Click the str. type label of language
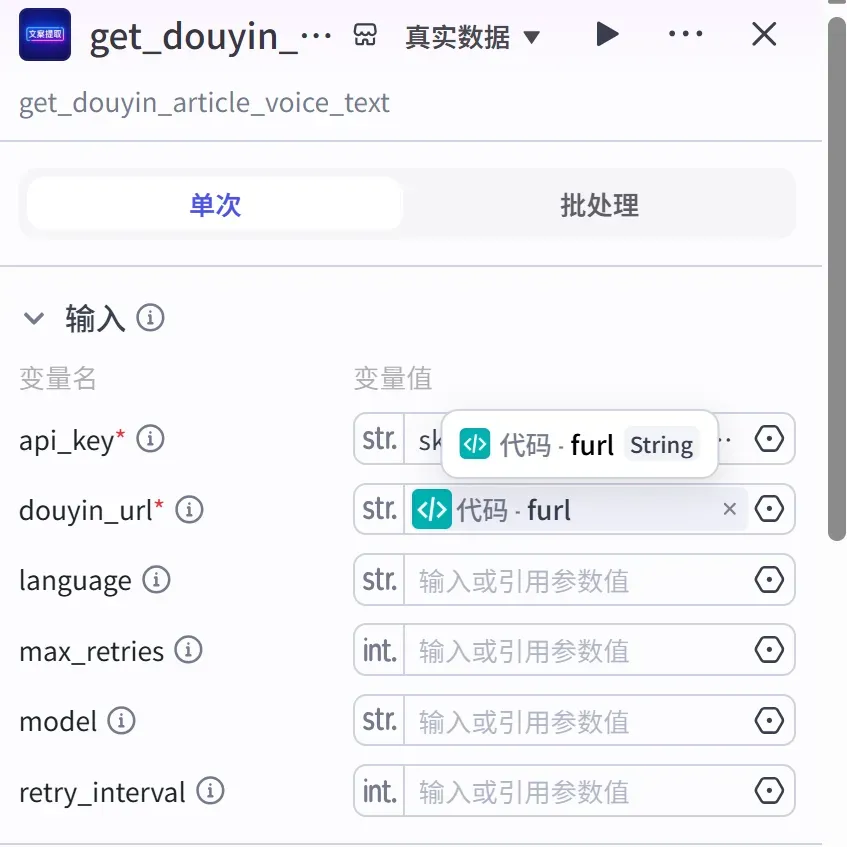The image size is (847, 847). click(x=380, y=580)
